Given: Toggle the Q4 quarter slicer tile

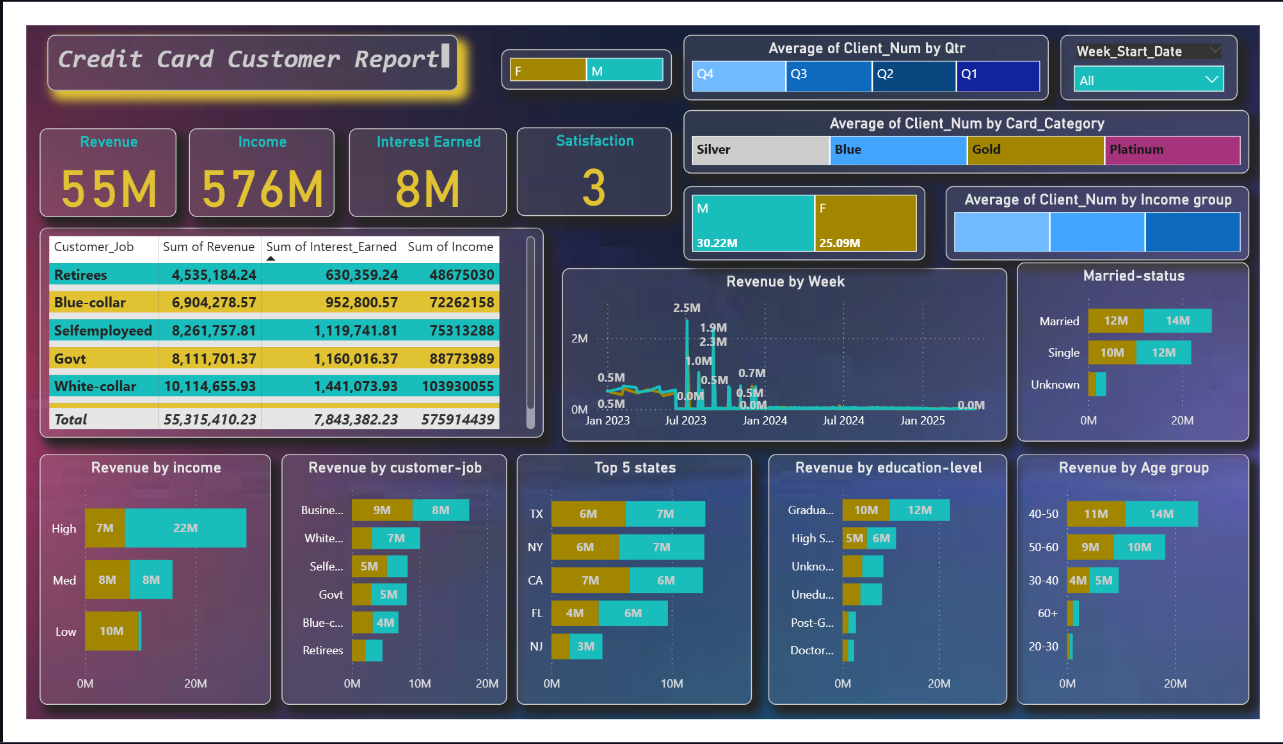Looking at the screenshot, I should (x=738, y=76).
